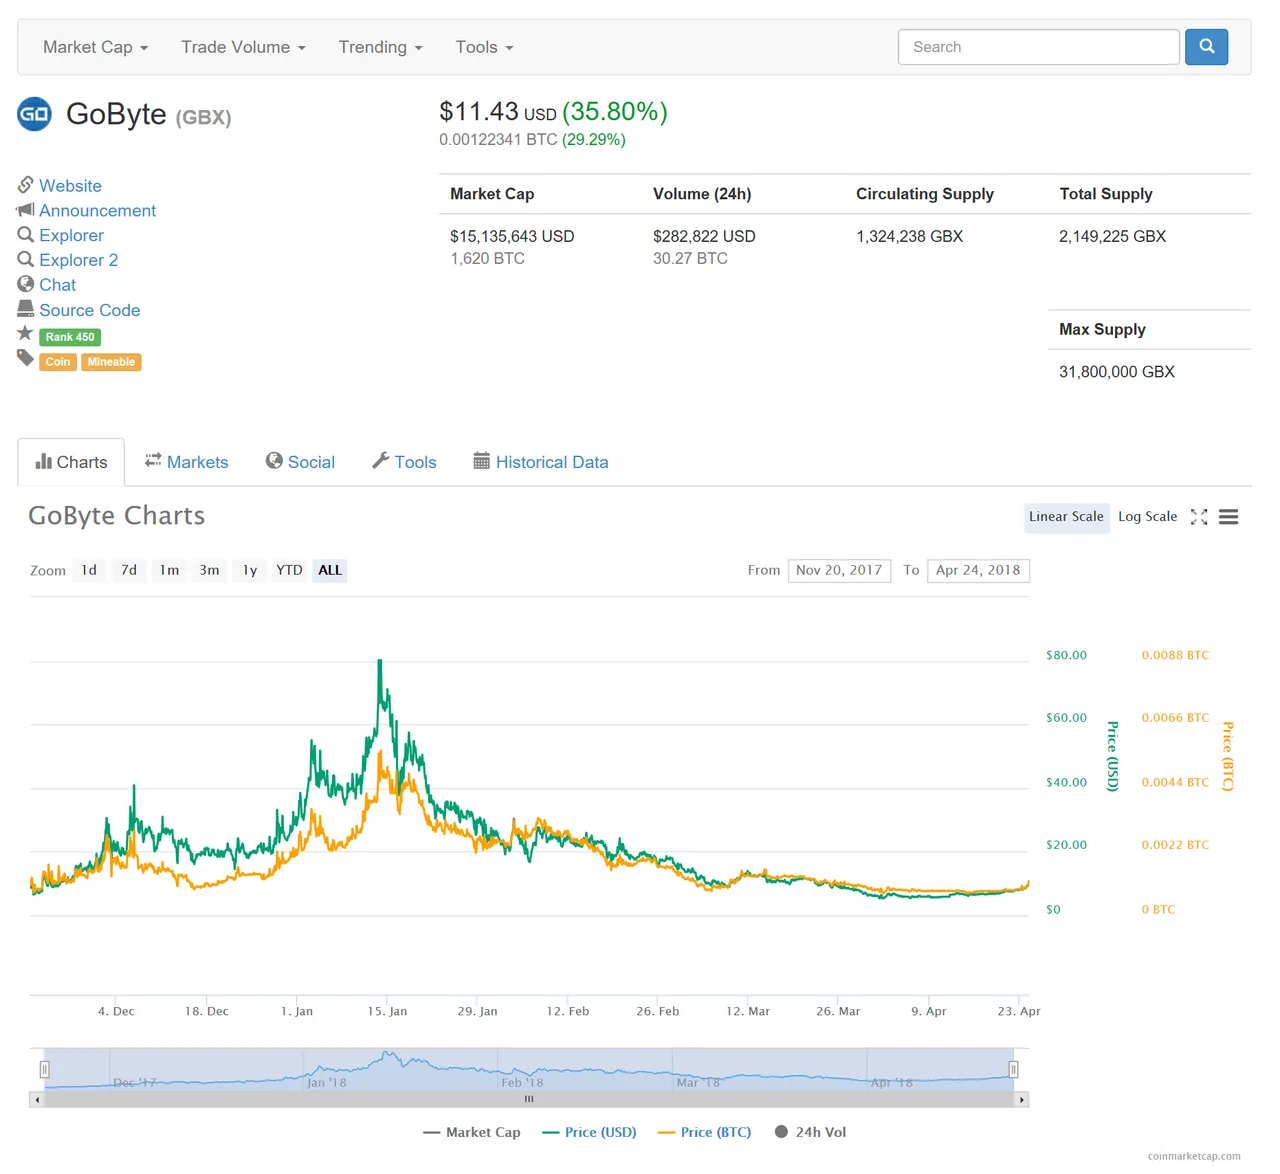
Task: Click the chain-link icon beside Website
Action: point(26,185)
